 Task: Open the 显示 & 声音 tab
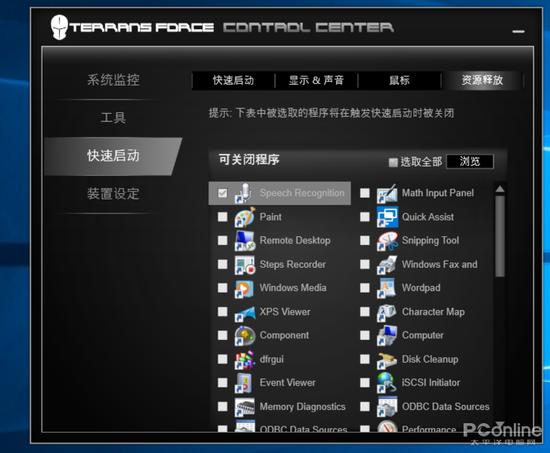point(316,80)
